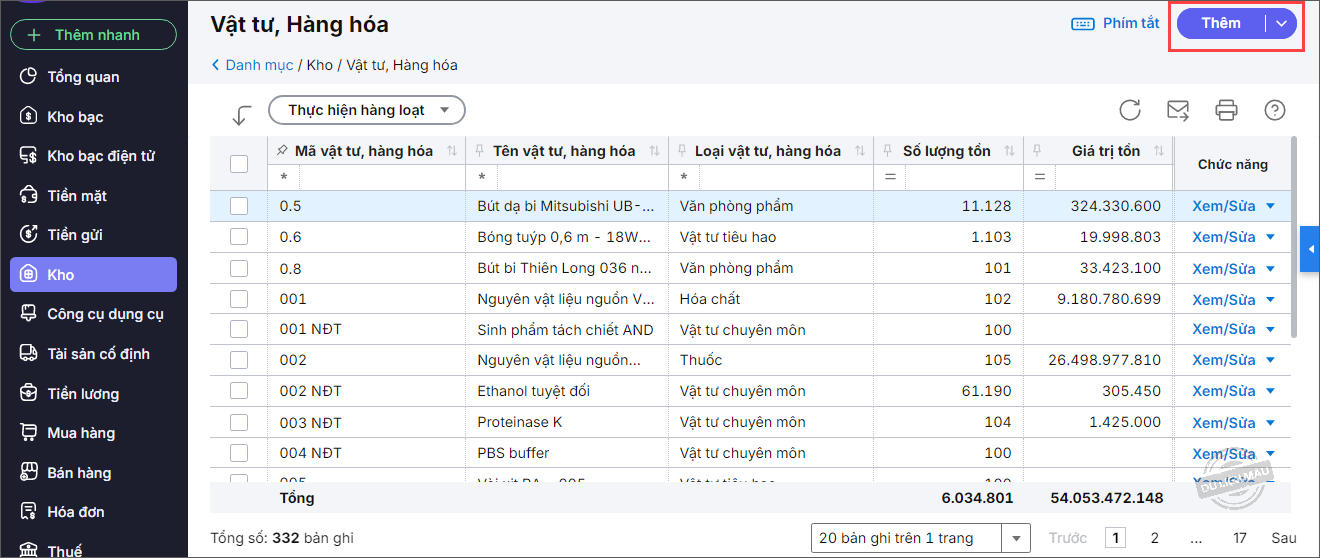This screenshot has width=1320, height=558.
Task: Open Tiền lương in the sidebar
Action: (x=83, y=394)
